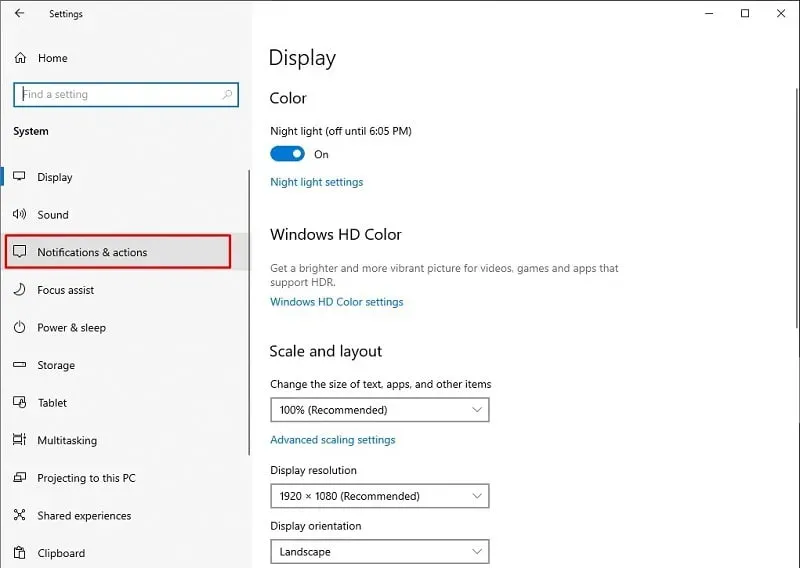800x568 pixels.
Task: Click Advanced scaling settings link
Action: click(332, 440)
